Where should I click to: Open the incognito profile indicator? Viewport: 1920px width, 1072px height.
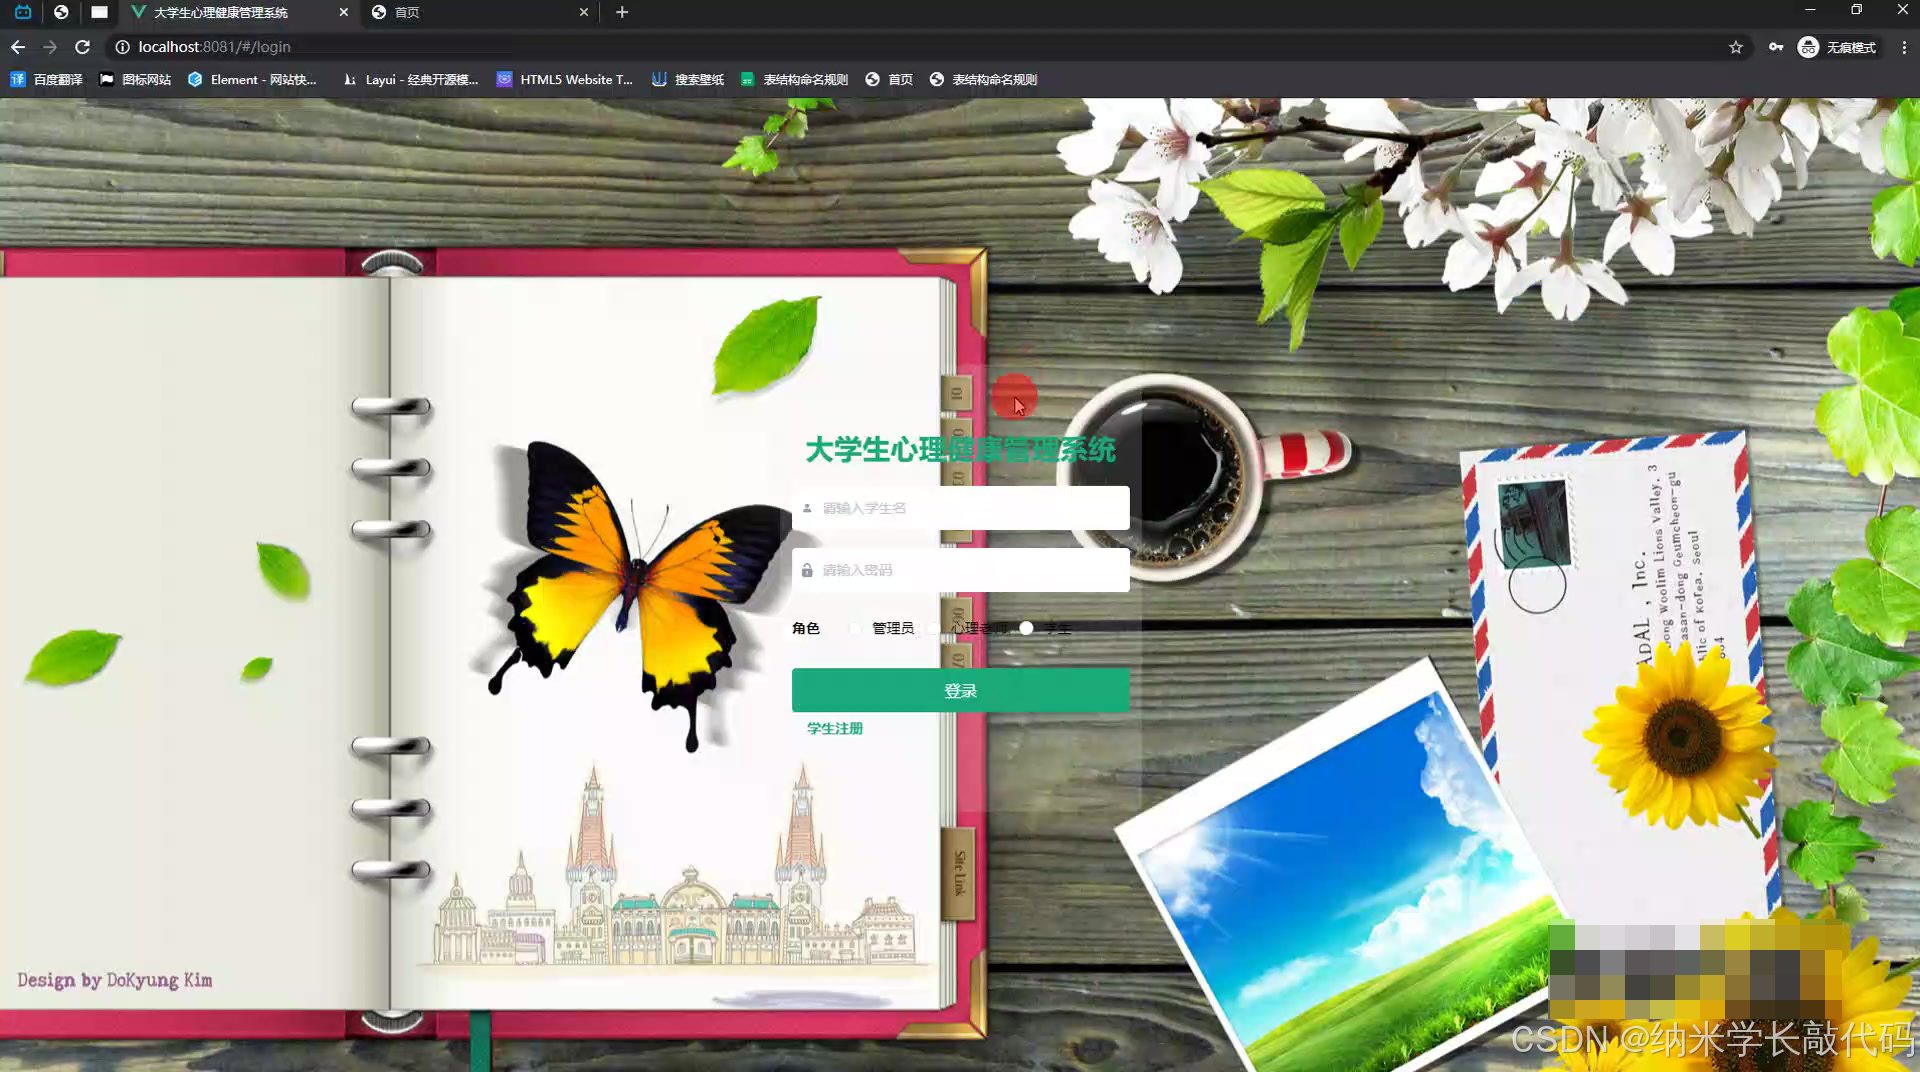pyautogui.click(x=1838, y=47)
